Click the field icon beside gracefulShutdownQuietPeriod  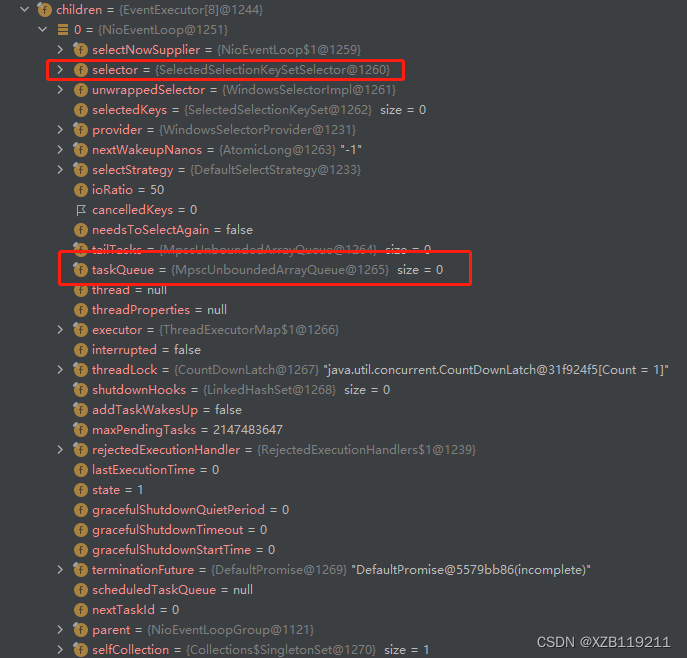tap(81, 510)
